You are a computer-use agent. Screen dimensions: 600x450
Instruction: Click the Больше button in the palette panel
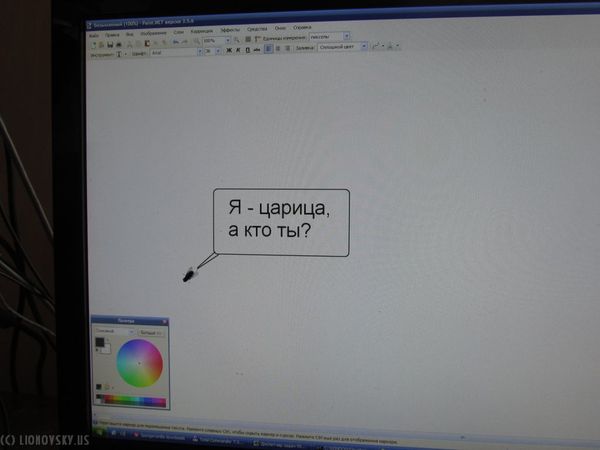tap(150, 331)
